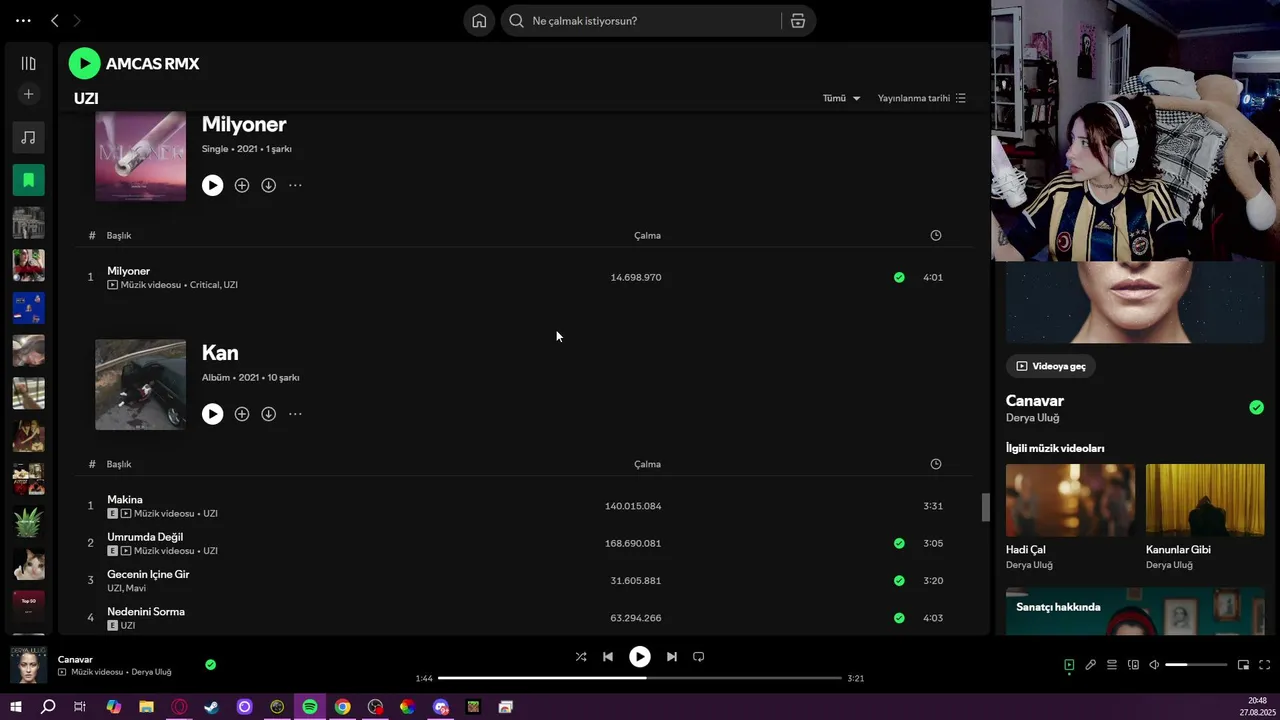Play AMCAS RMX with green play button
1280x720 pixels.
(84, 63)
